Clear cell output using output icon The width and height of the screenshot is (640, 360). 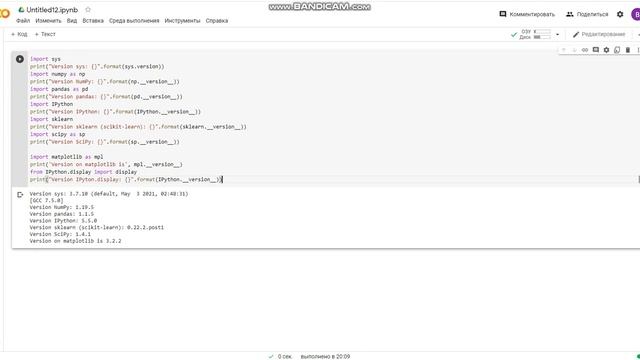(20, 195)
